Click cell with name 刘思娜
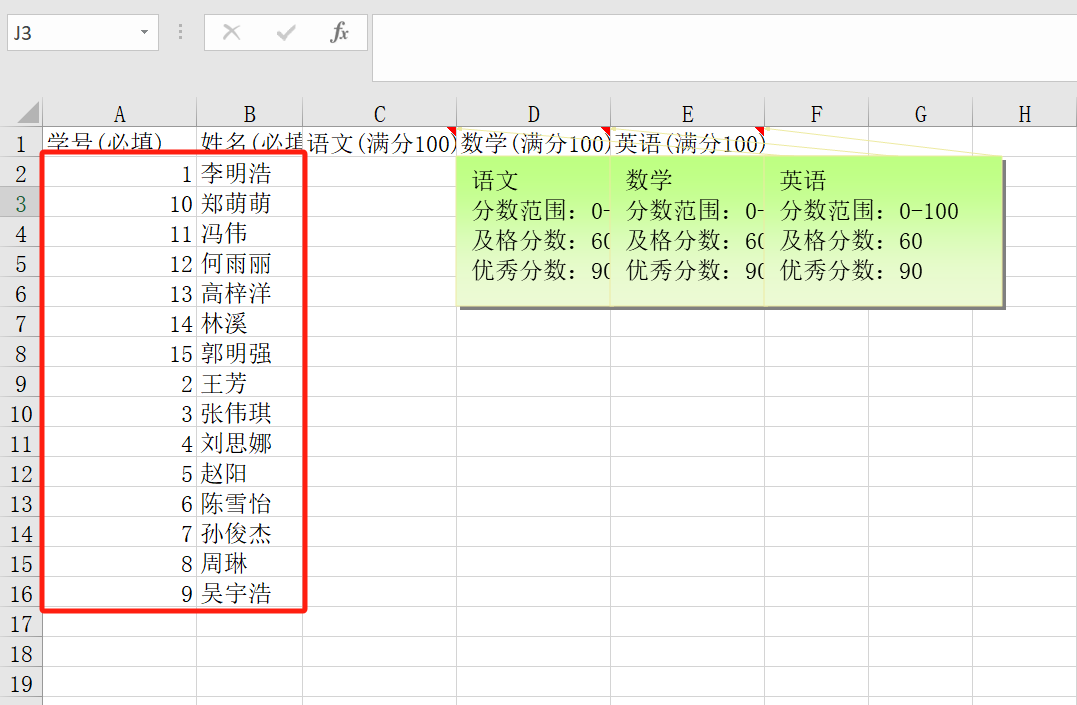 tap(249, 444)
